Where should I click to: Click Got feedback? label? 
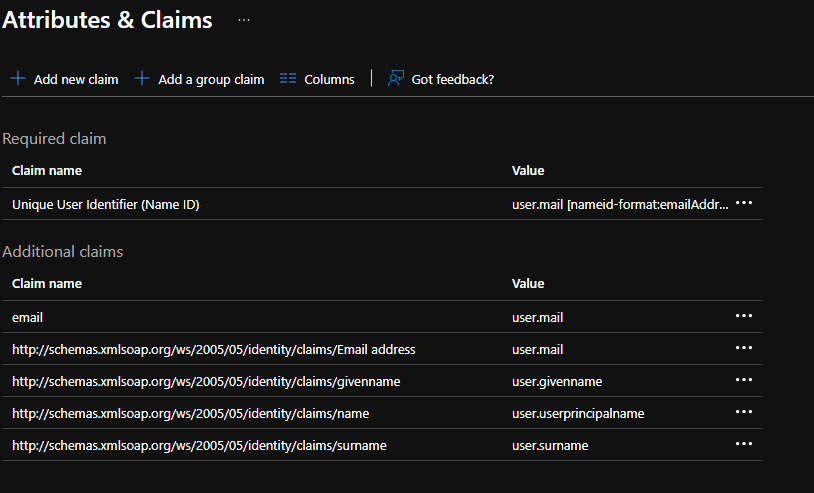[x=453, y=79]
